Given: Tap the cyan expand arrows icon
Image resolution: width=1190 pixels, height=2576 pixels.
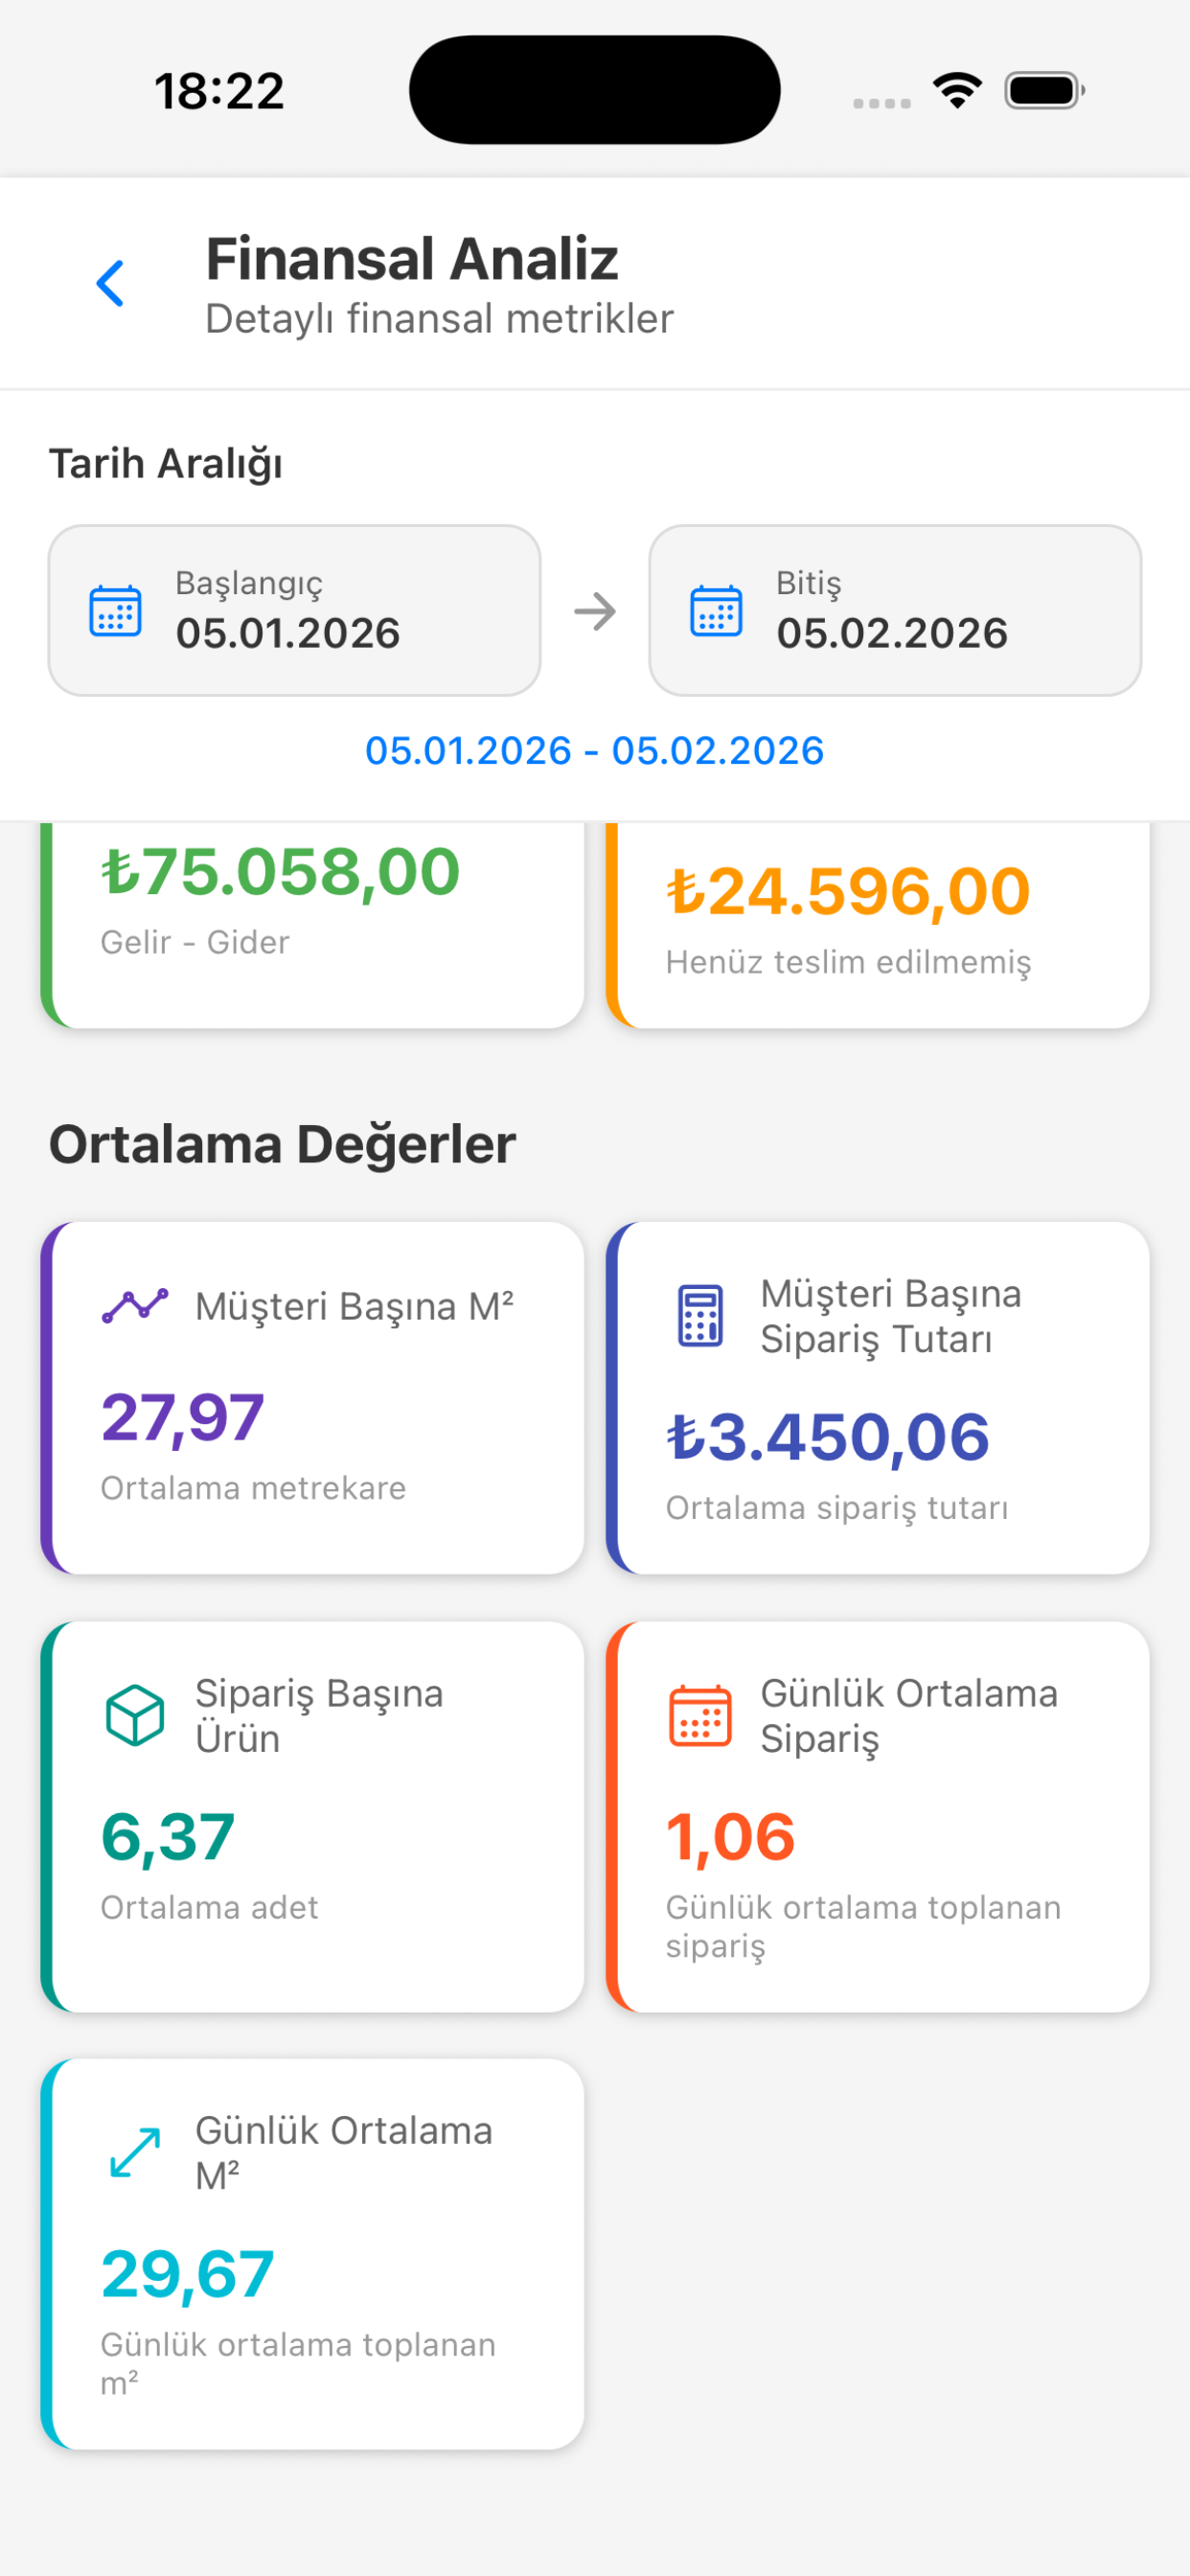Looking at the screenshot, I should point(135,2152).
